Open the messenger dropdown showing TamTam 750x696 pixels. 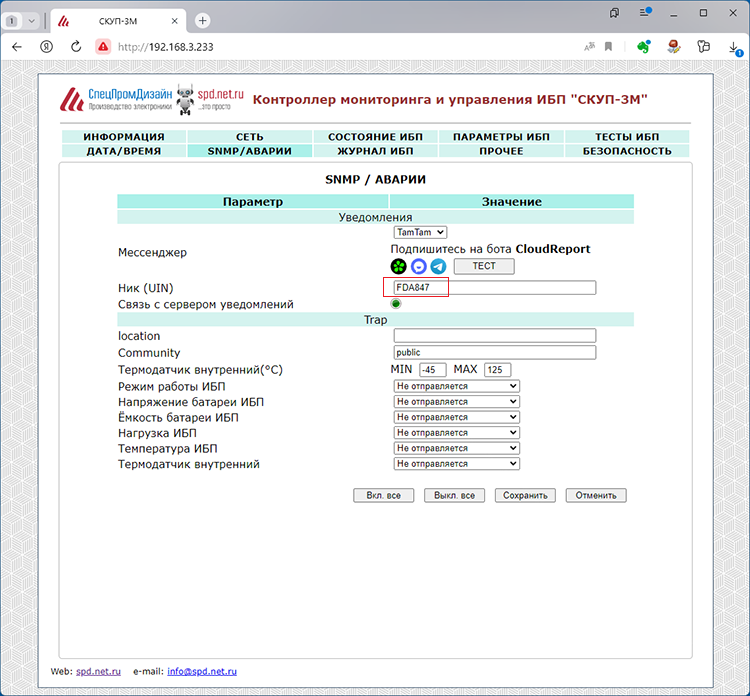[420, 232]
